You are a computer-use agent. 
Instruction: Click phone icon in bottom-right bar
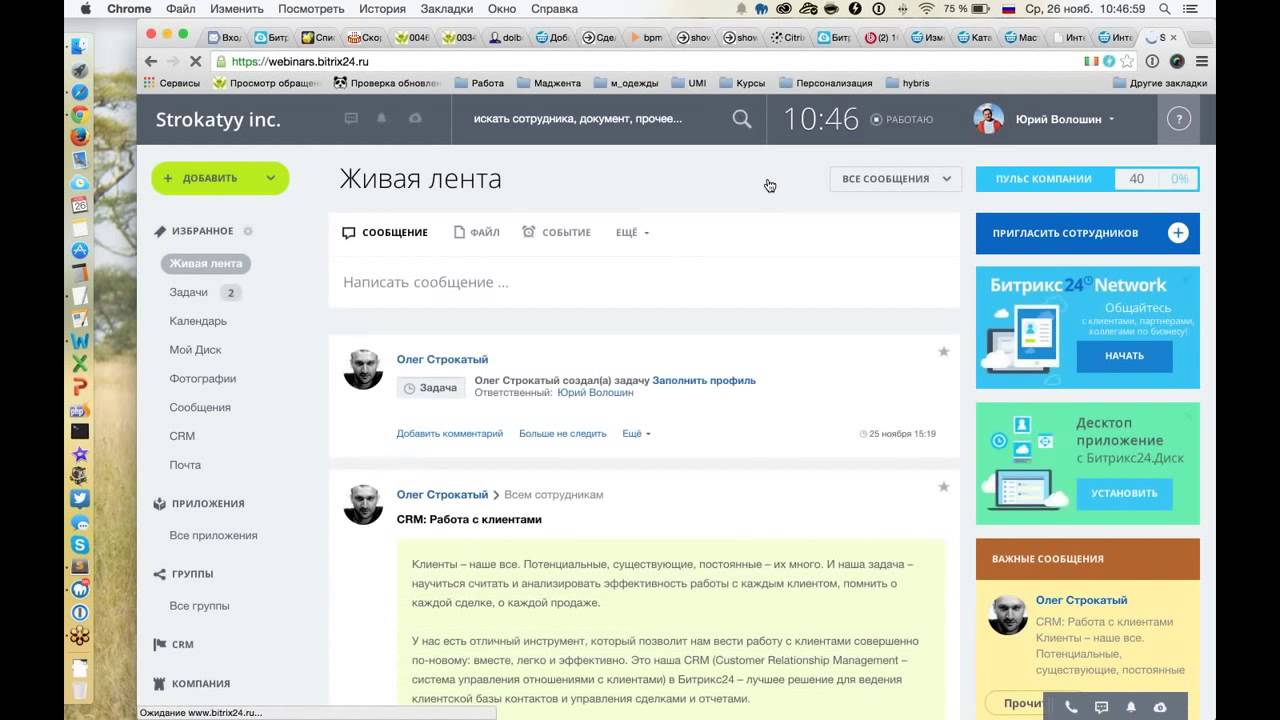coord(1071,707)
